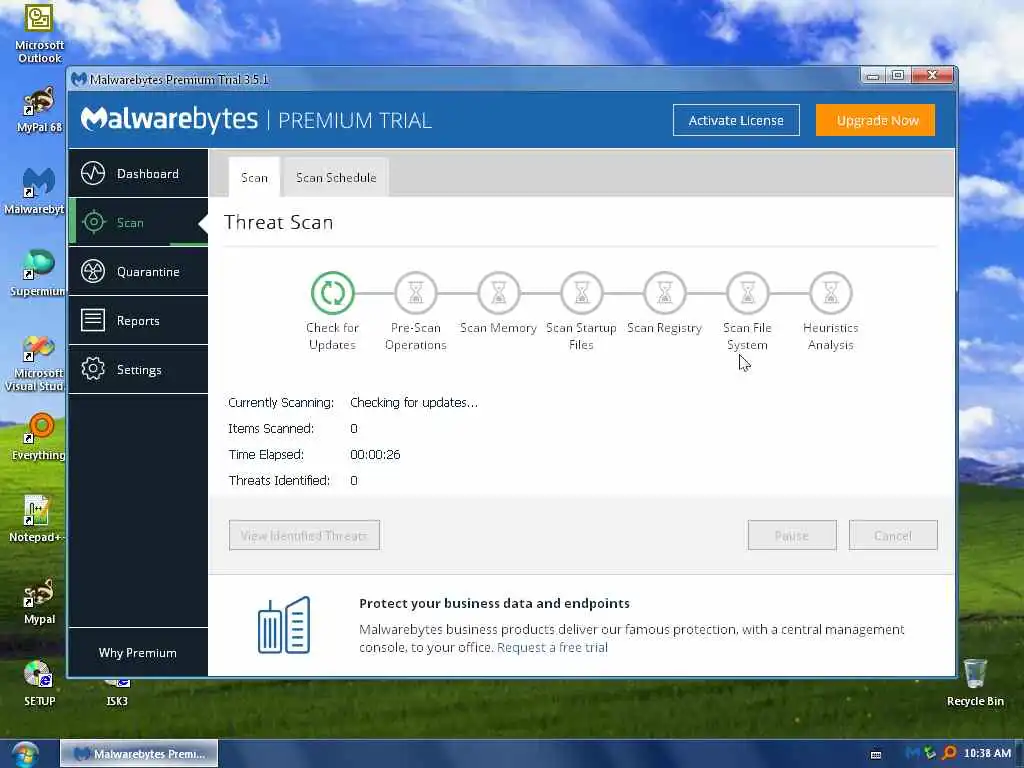The width and height of the screenshot is (1024, 768).
Task: Click the Items Scanned label
Action: (271, 428)
